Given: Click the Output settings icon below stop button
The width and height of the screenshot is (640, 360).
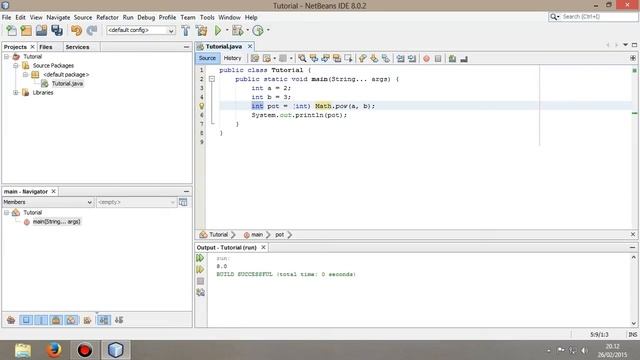Looking at the screenshot, I should pos(200,292).
